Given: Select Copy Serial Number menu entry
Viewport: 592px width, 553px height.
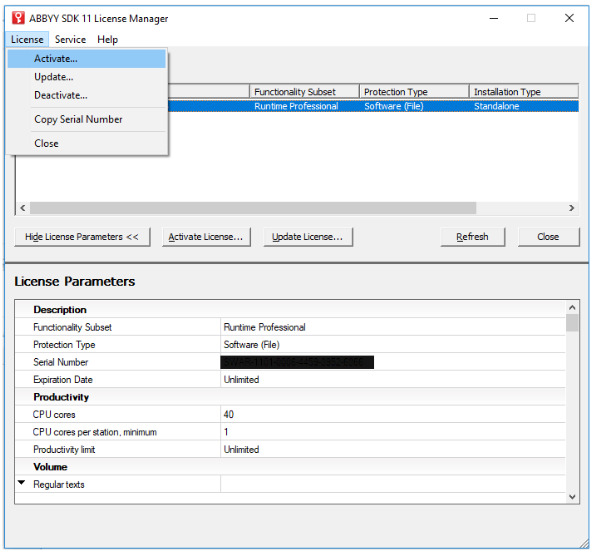Looking at the screenshot, I should click(x=87, y=120).
